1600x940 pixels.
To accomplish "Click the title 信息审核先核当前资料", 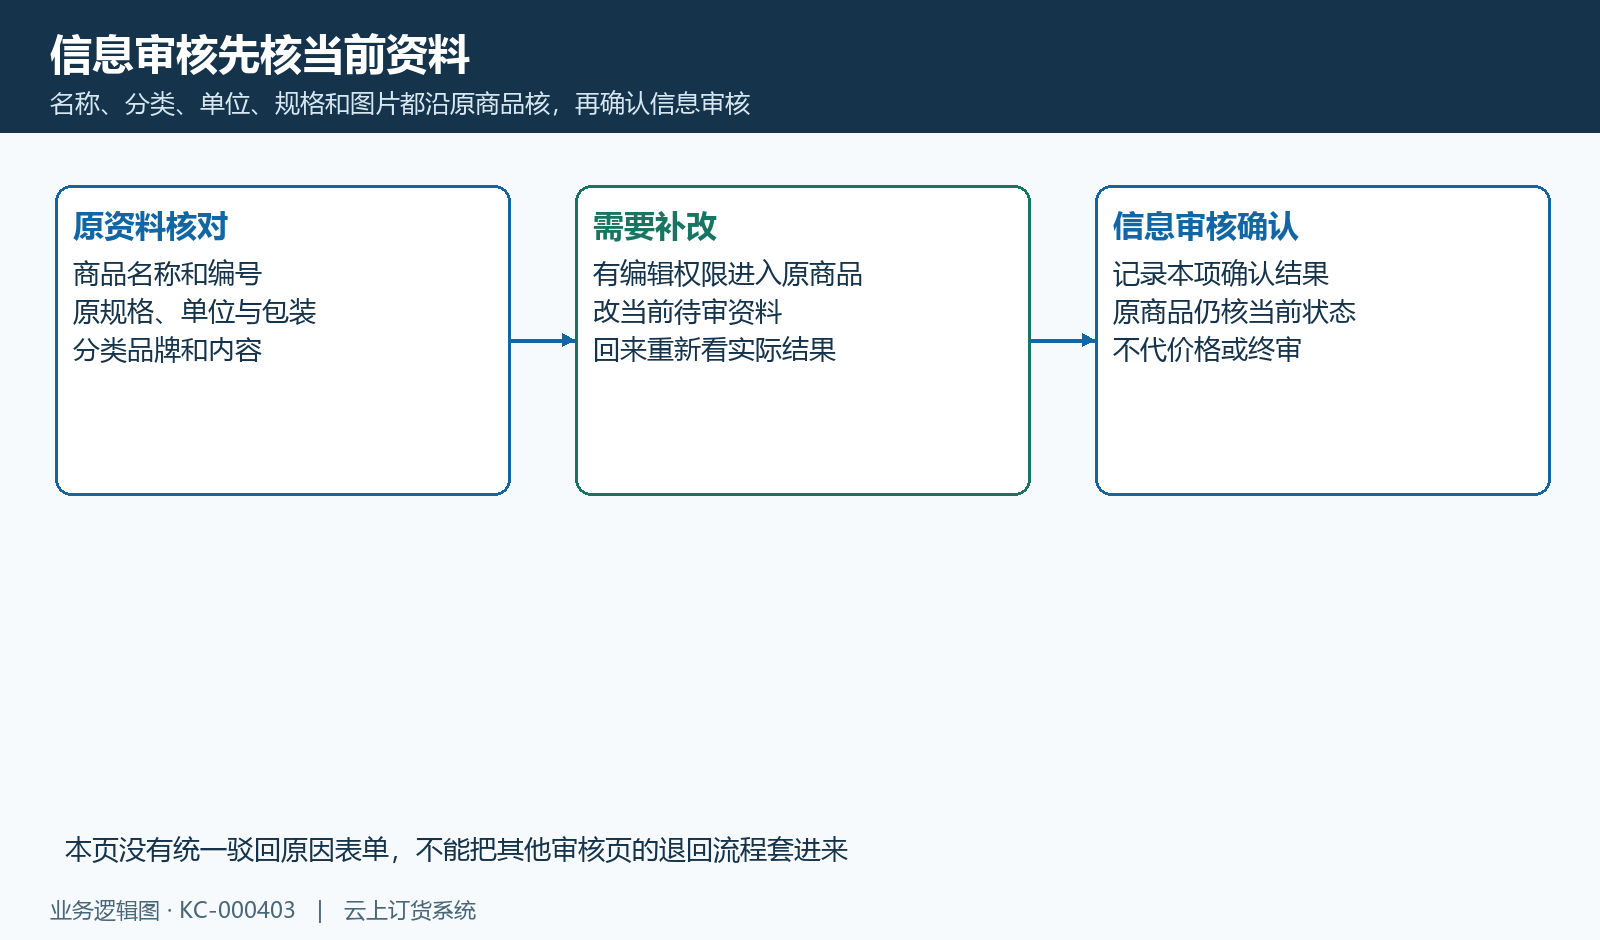I will tap(260, 55).
